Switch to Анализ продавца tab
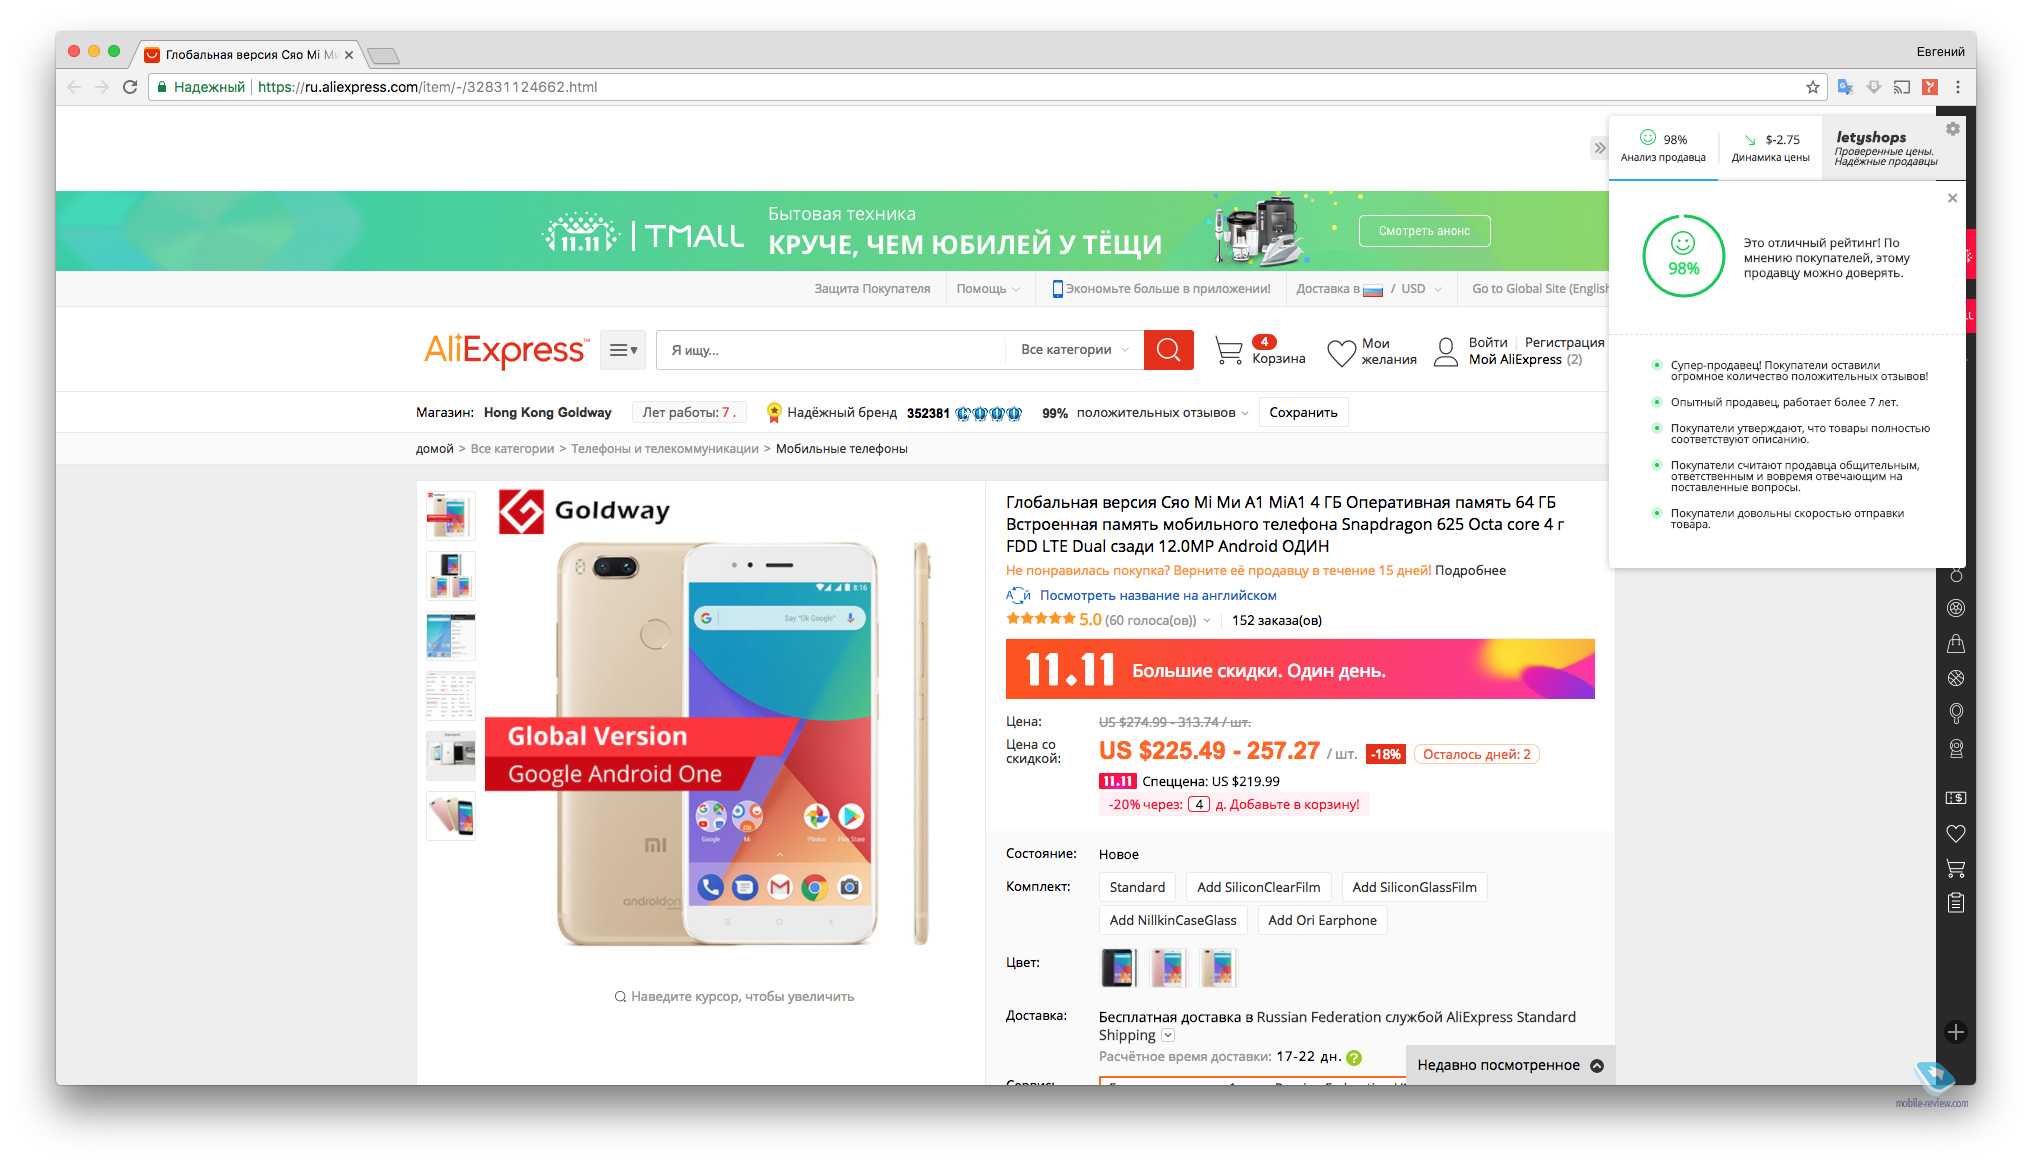The width and height of the screenshot is (2032, 1165). 1663,148
